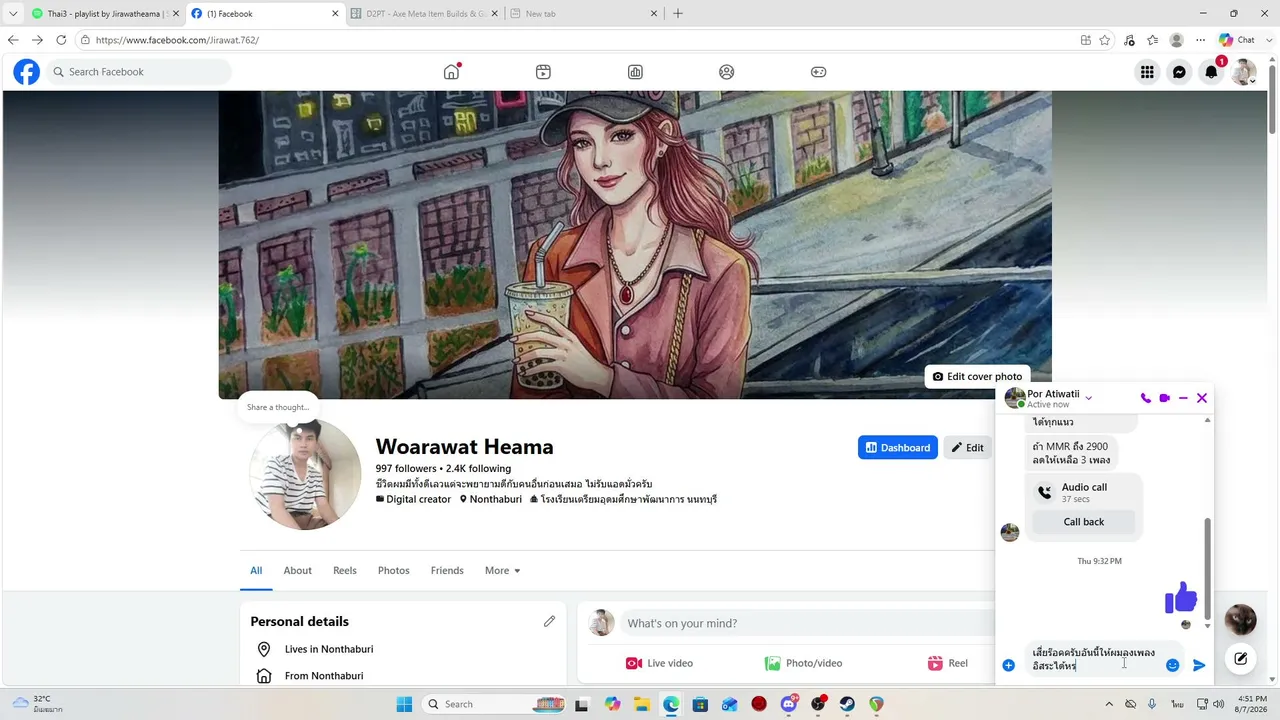Screen dimensions: 1280x720
Task: Start a new message with the compose button
Action: pos(1241,658)
